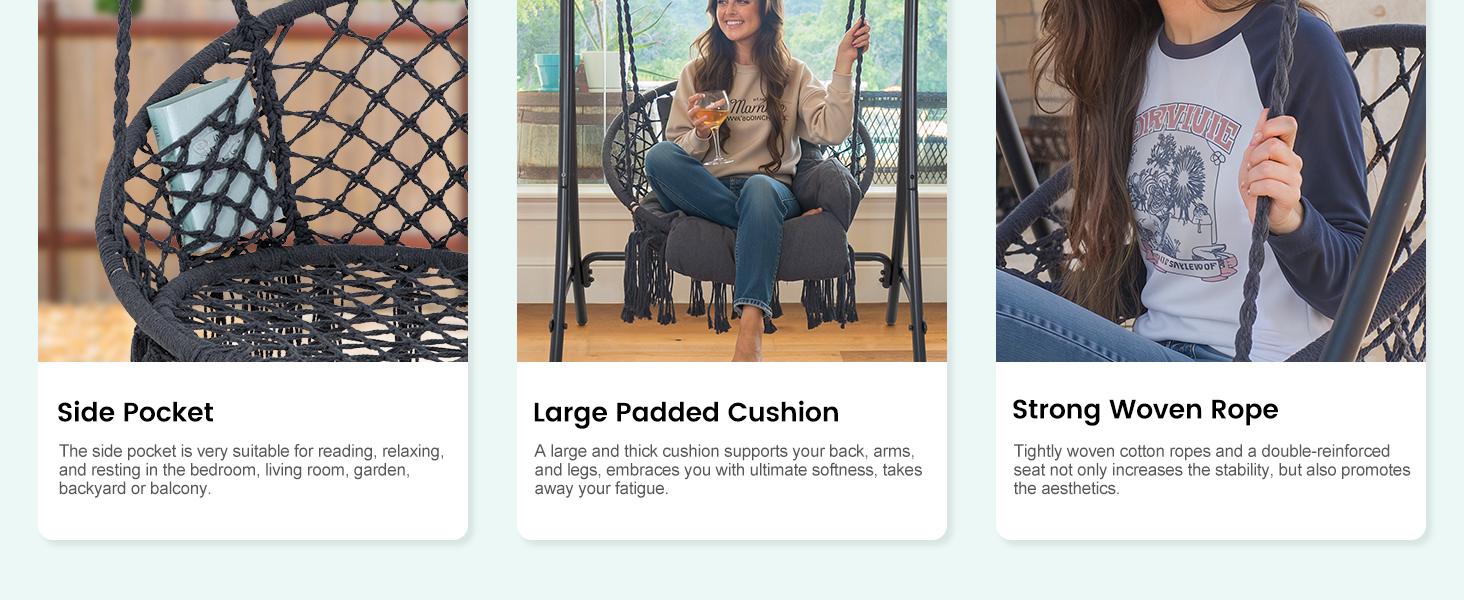Click the Side Pocket product photo
Viewport: 1464px width, 600px height.
(253, 180)
